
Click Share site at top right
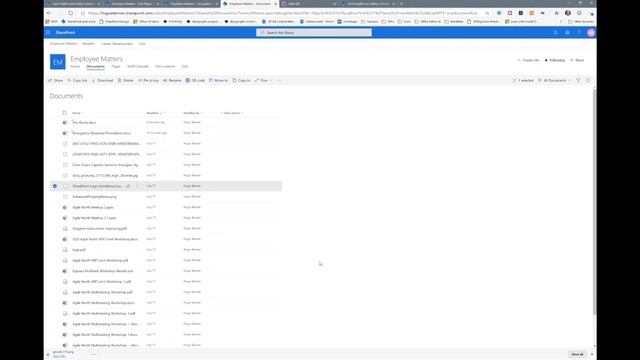[x=577, y=60]
